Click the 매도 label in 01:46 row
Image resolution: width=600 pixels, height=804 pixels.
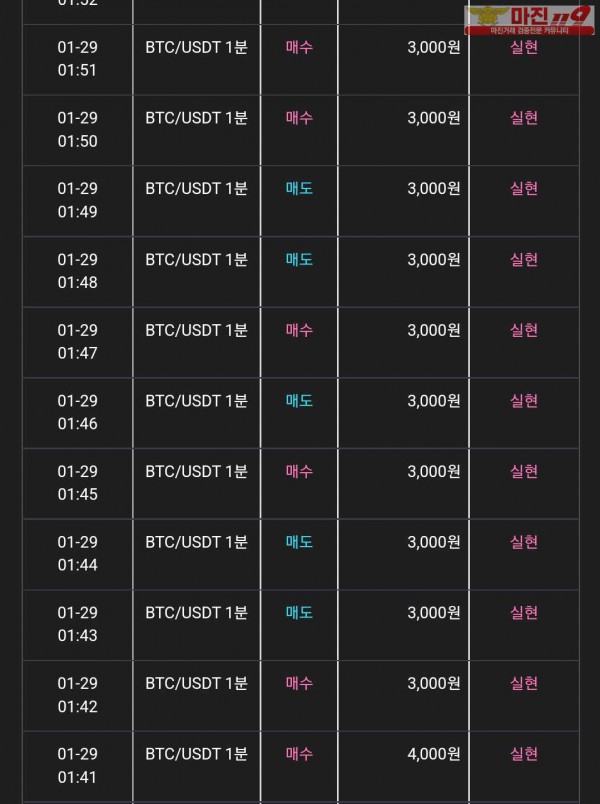[x=299, y=401]
